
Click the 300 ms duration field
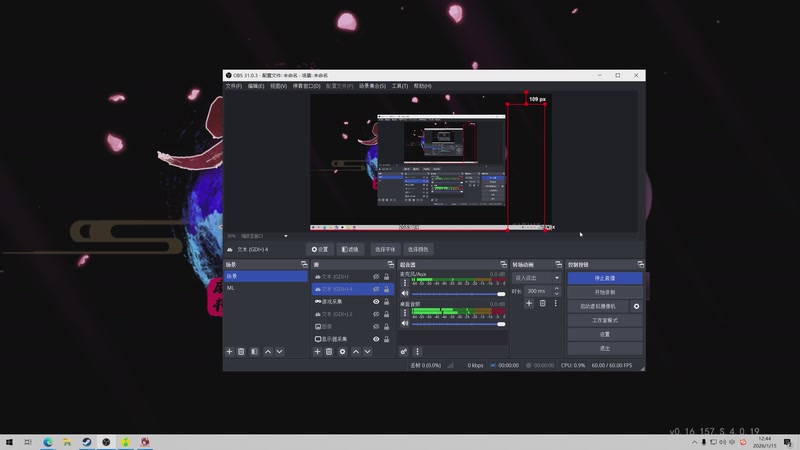[538, 291]
